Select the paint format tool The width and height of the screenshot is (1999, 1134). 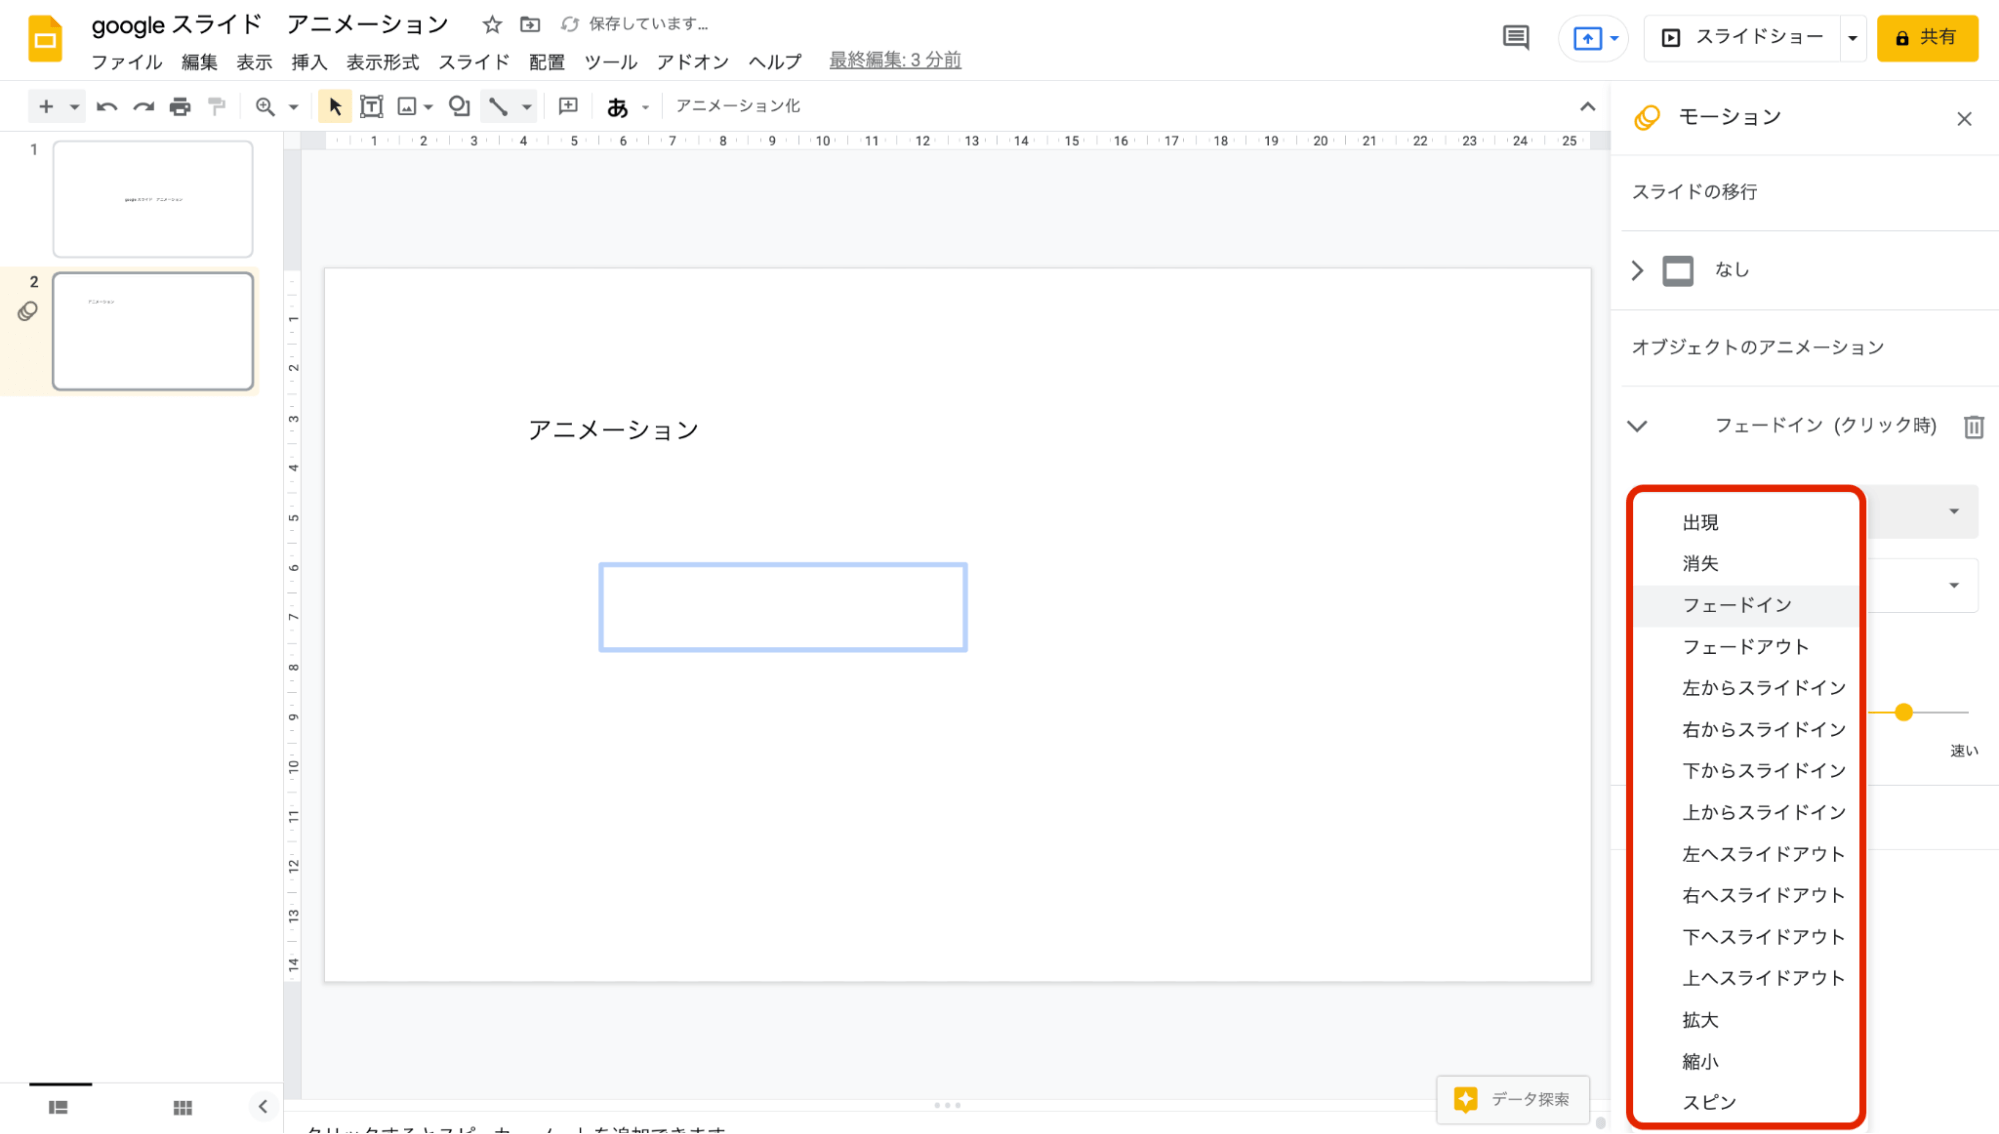217,106
